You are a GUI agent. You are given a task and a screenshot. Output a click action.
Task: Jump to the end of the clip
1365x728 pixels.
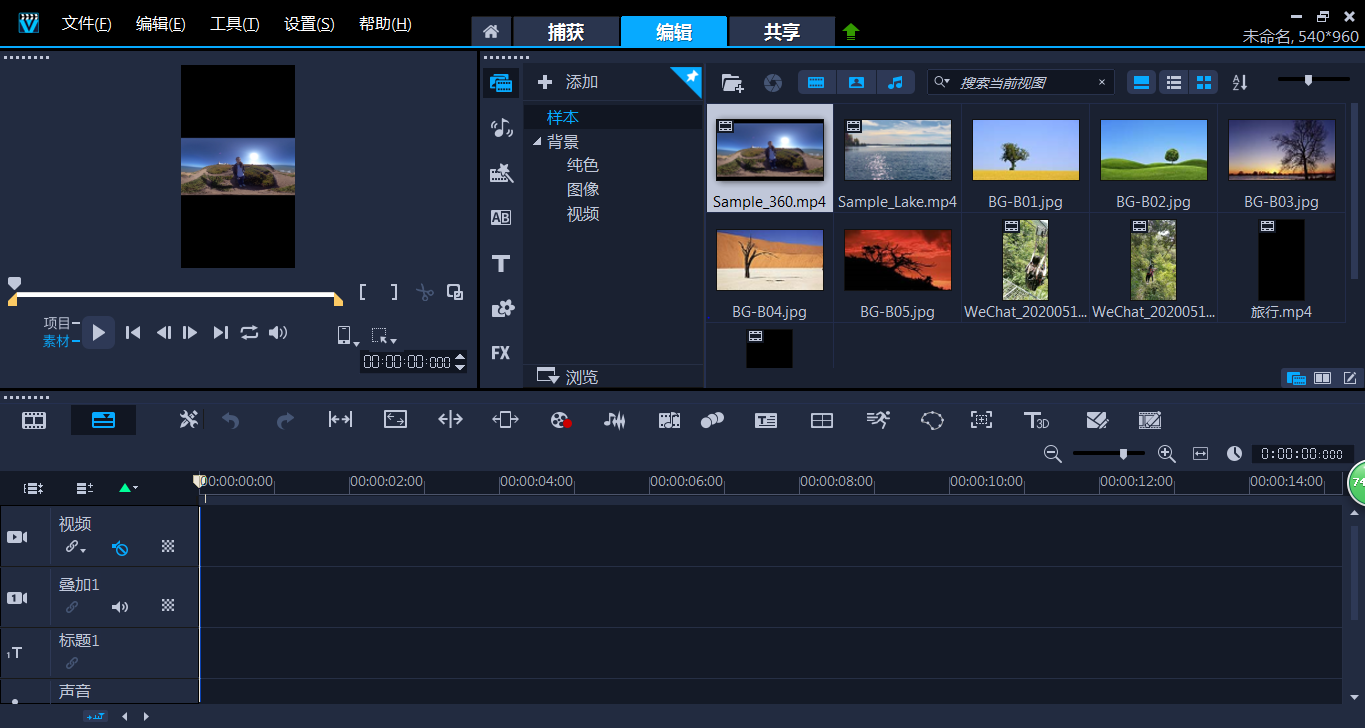point(221,332)
